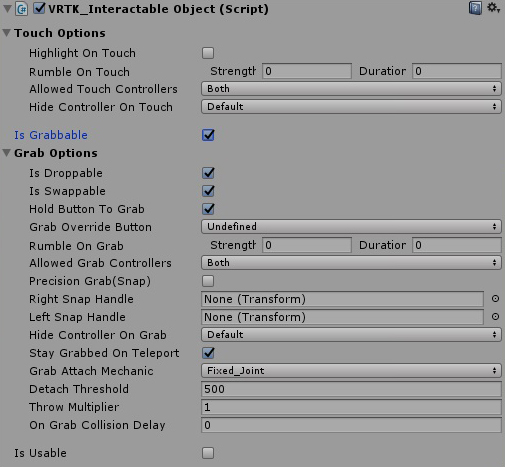The width and height of the screenshot is (505, 467).
Task: Click the Detach Threshold value field
Action: [351, 389]
